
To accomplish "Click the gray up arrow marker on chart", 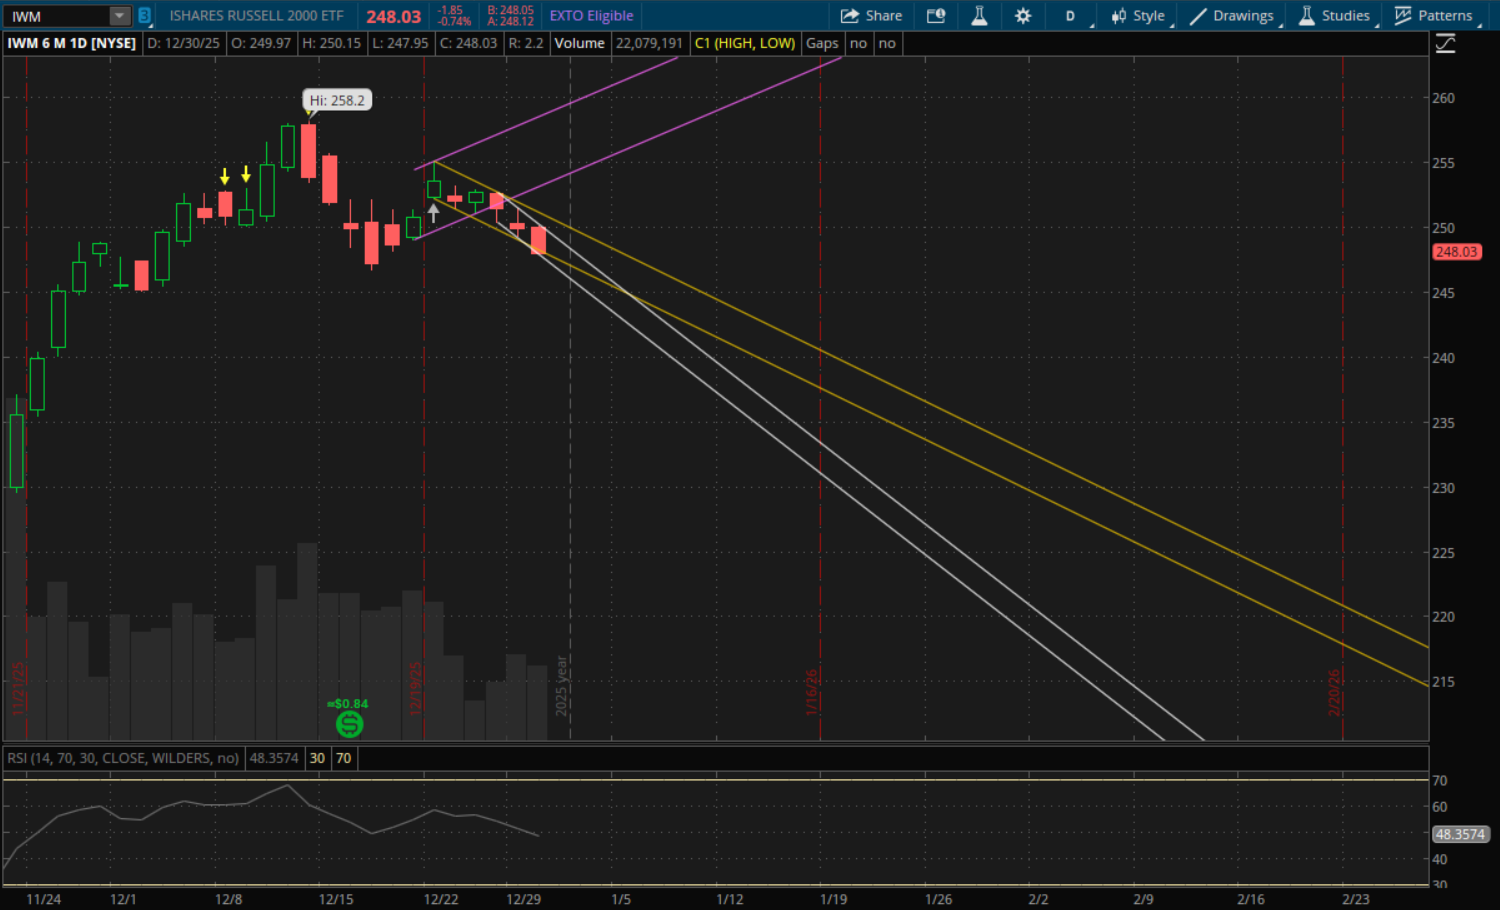I will (433, 212).
